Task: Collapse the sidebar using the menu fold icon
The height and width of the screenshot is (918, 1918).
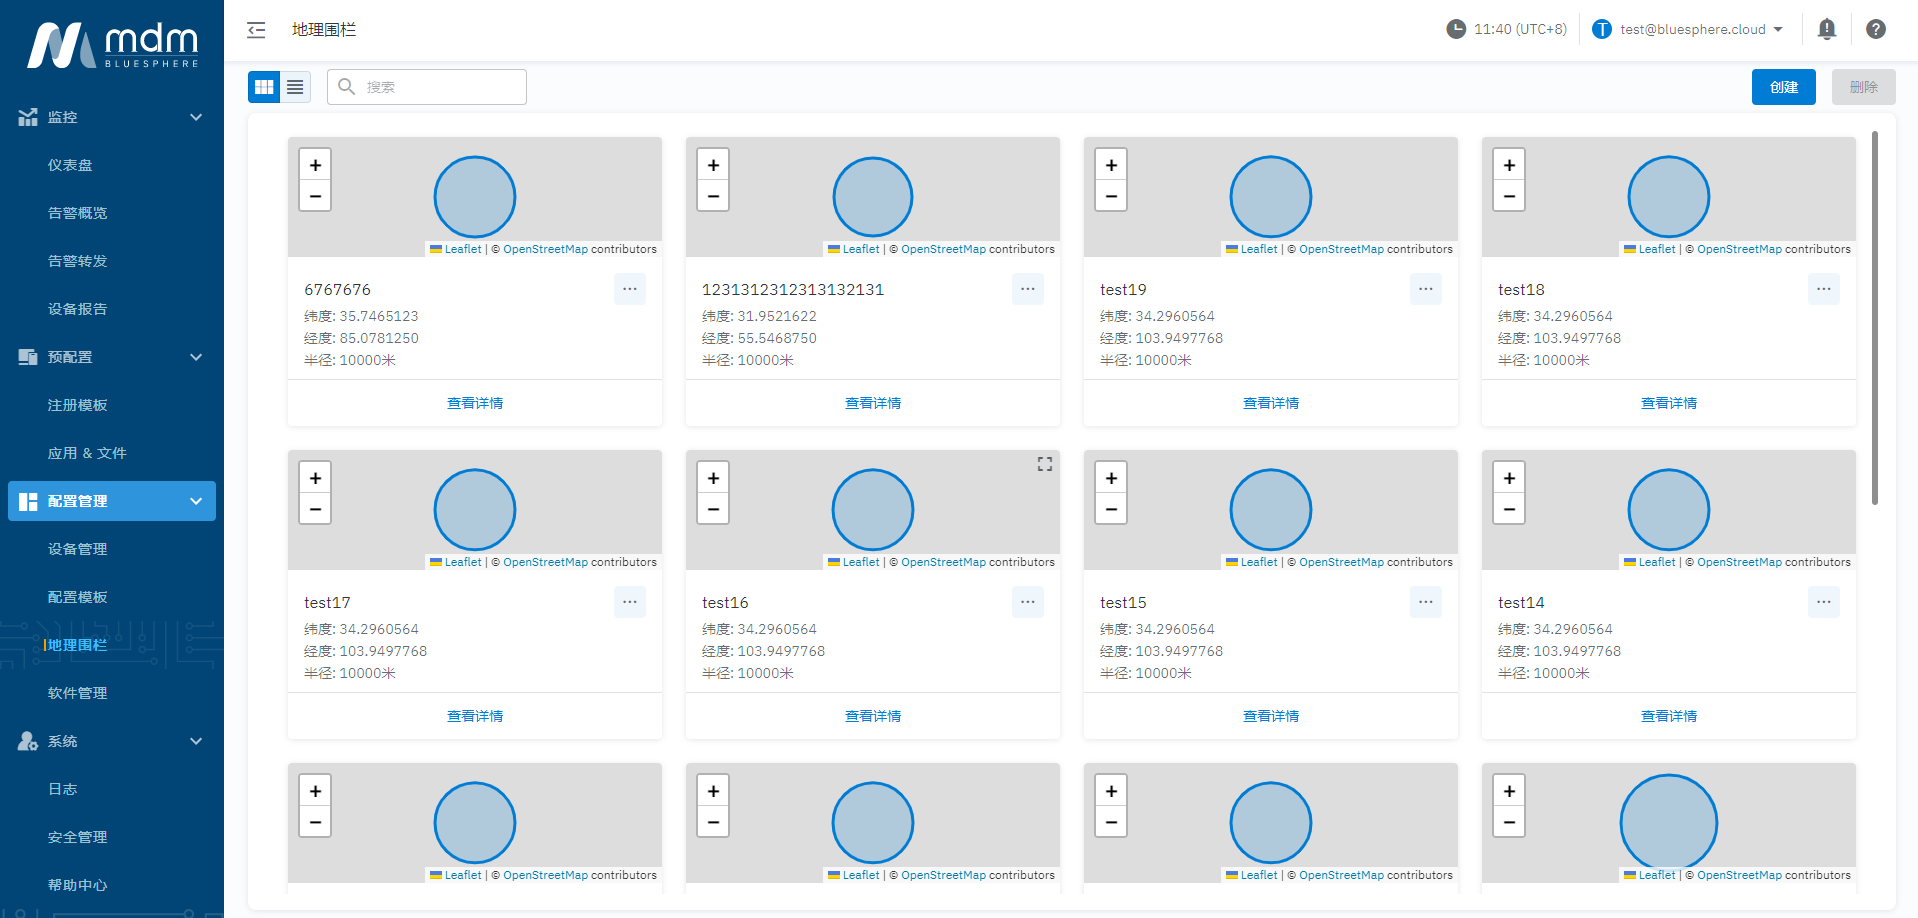Action: pos(256,30)
